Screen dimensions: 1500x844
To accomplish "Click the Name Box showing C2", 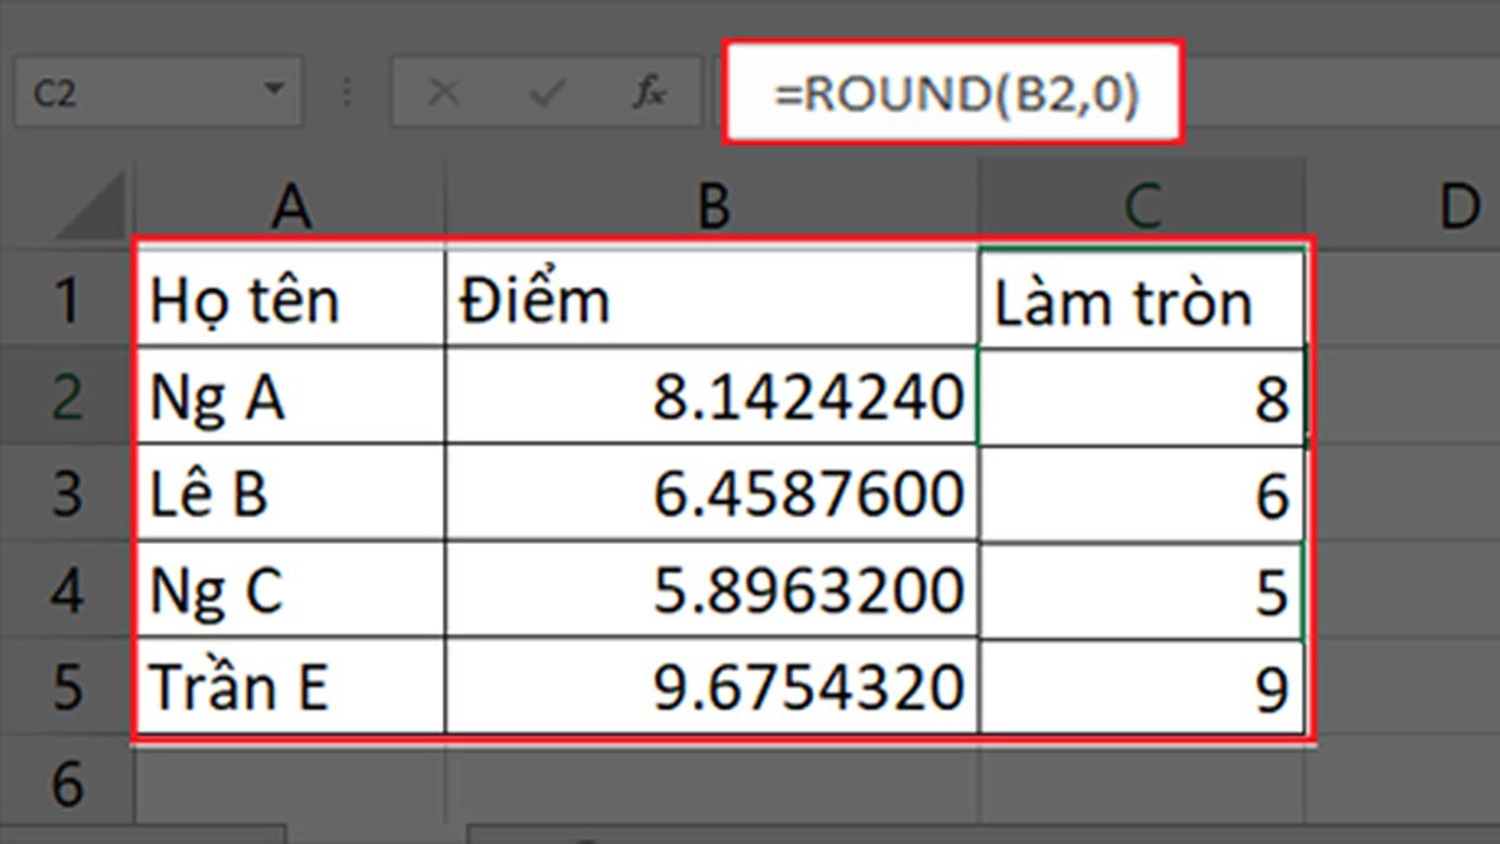I will (x=158, y=92).
